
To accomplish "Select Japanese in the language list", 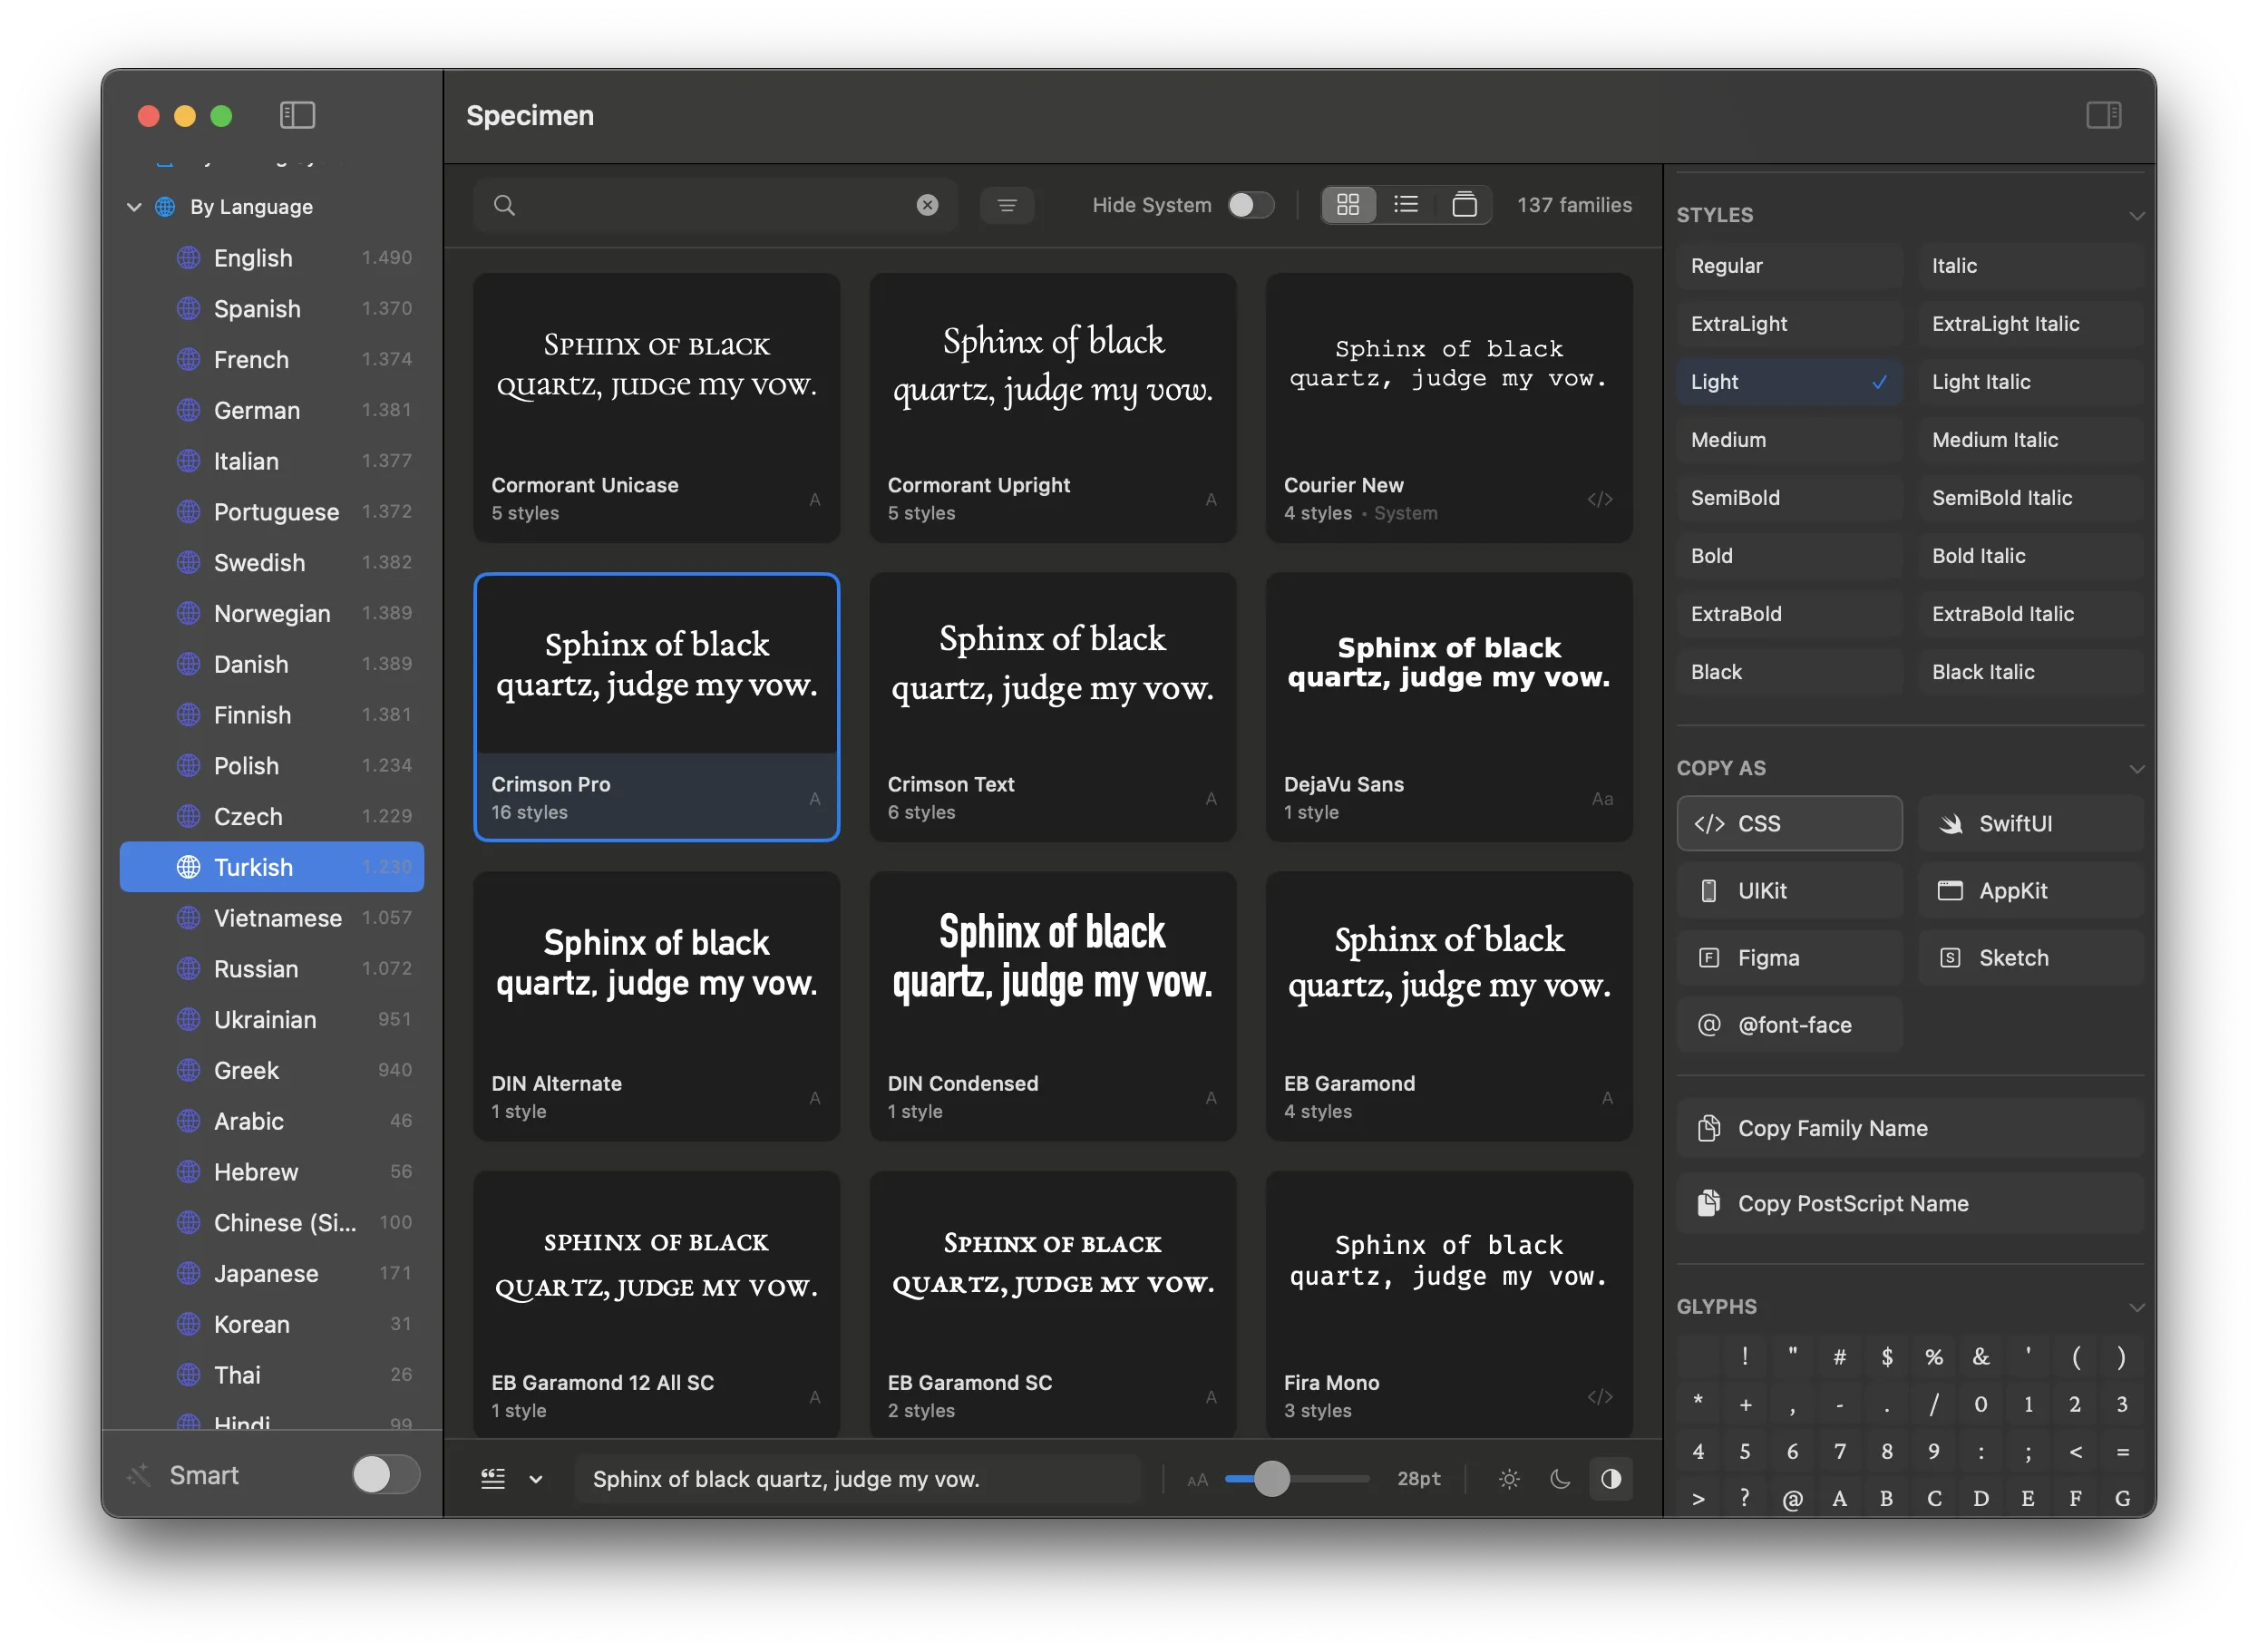I will pos(265,1273).
